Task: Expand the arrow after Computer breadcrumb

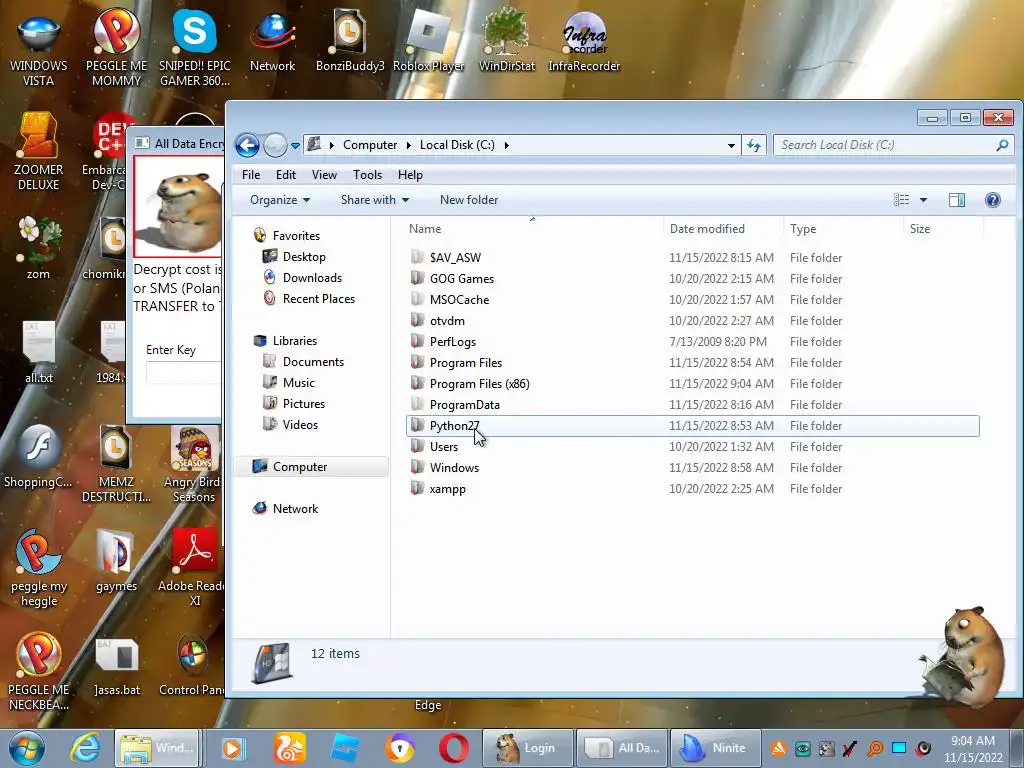Action: (x=408, y=145)
